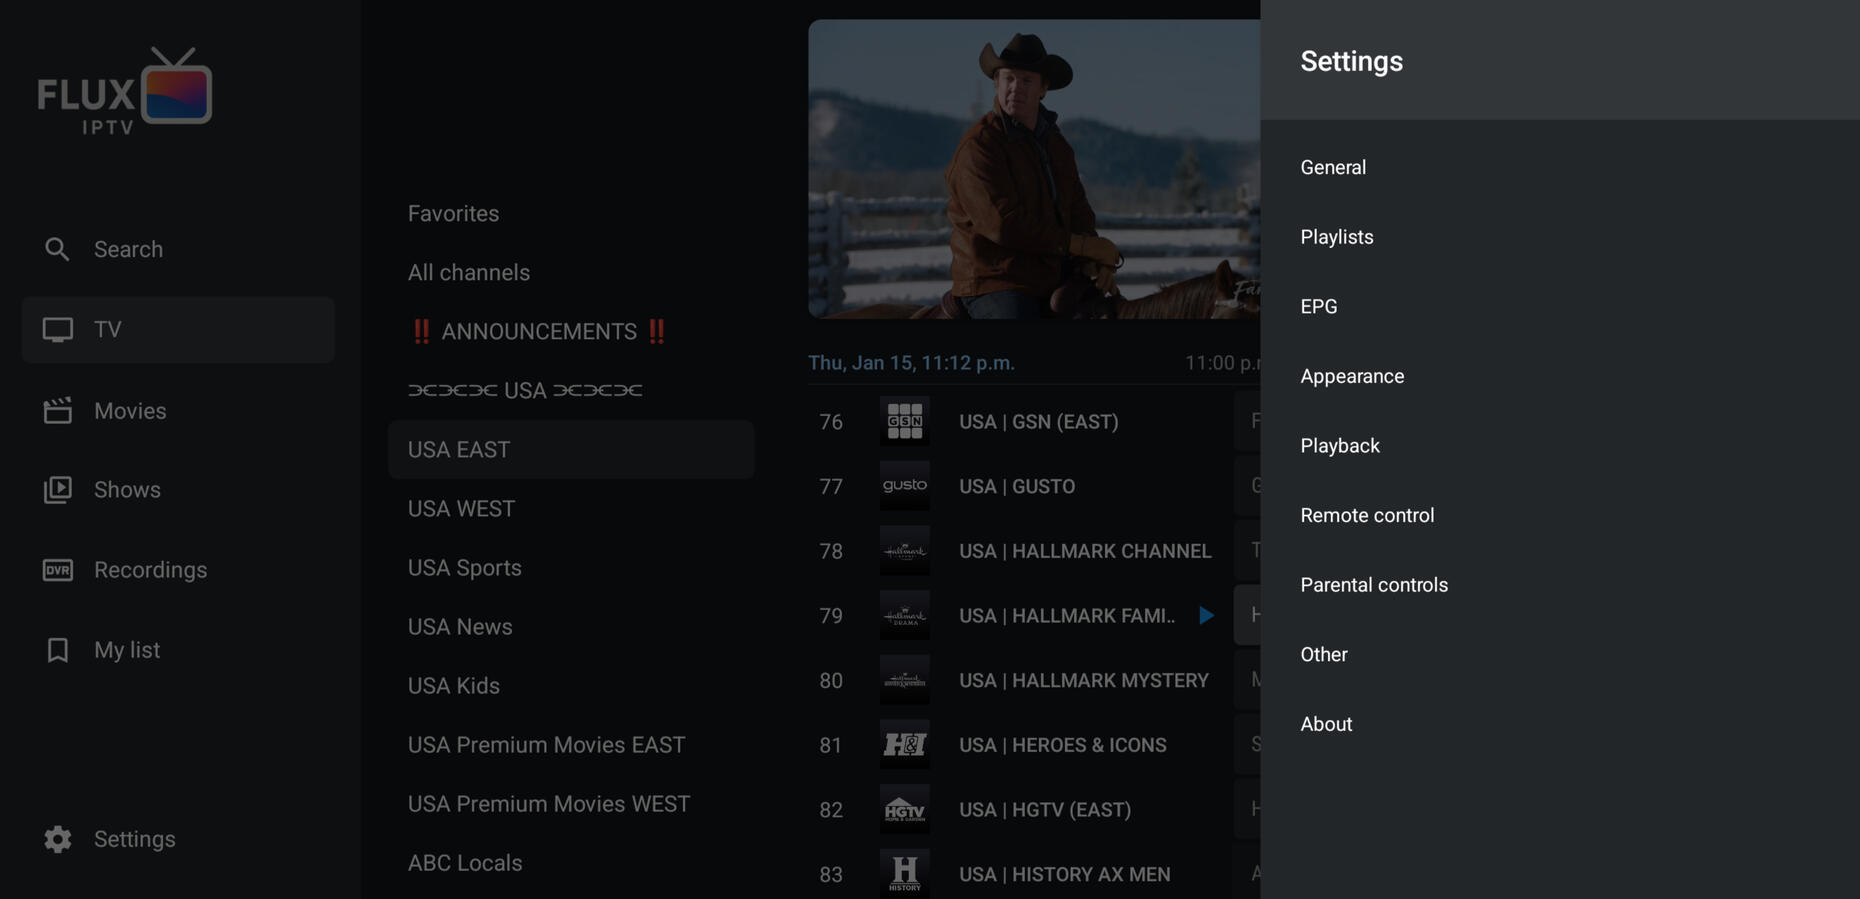Click the Shows library icon
This screenshot has width=1860, height=899.
pos(57,490)
